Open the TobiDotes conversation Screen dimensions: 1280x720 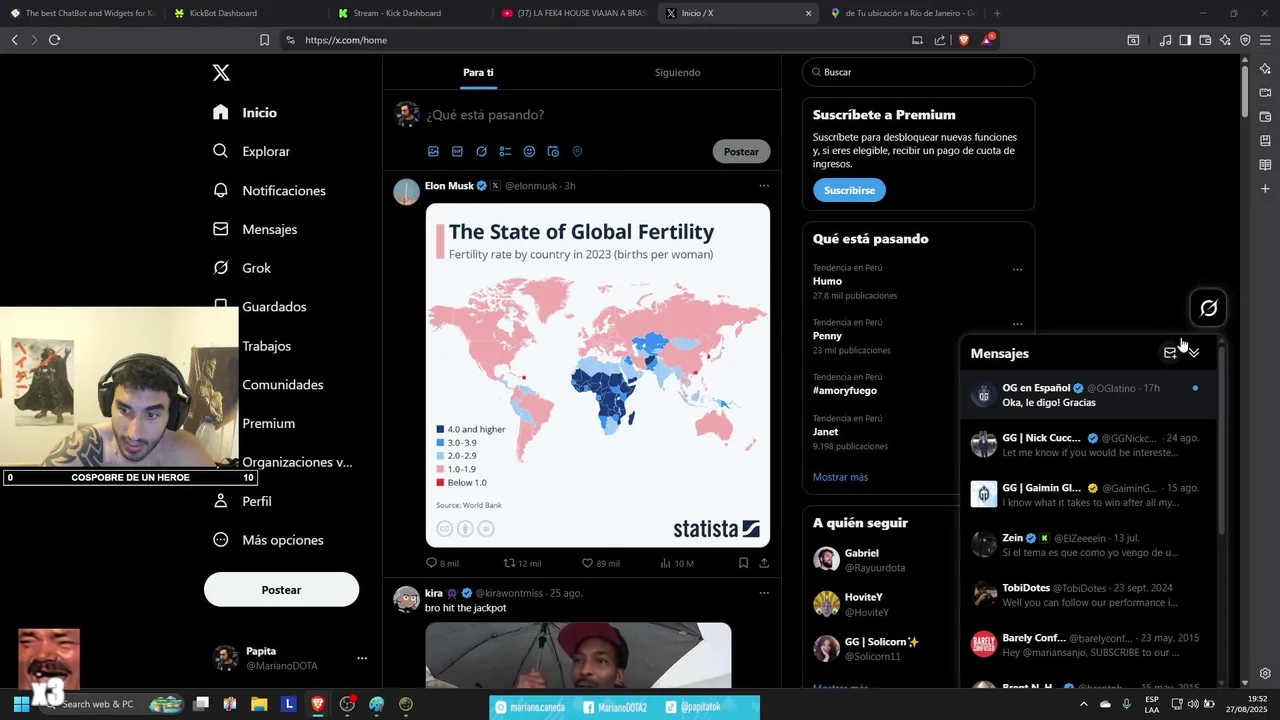click(x=1087, y=595)
